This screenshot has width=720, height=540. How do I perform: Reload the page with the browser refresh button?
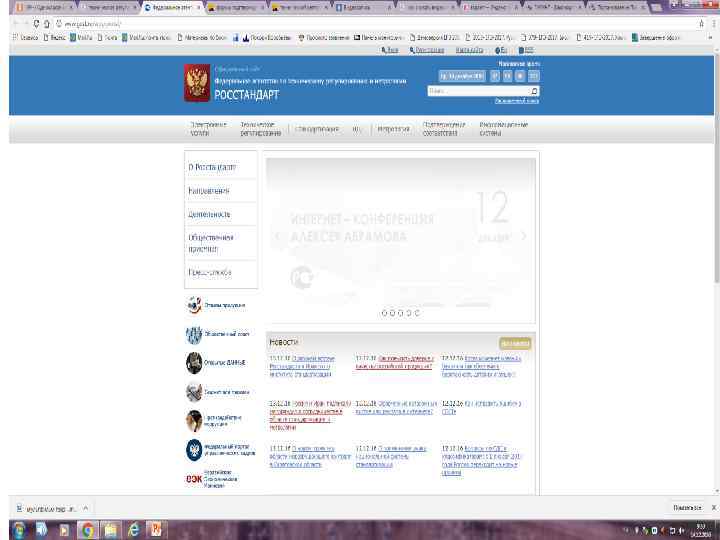point(36,23)
